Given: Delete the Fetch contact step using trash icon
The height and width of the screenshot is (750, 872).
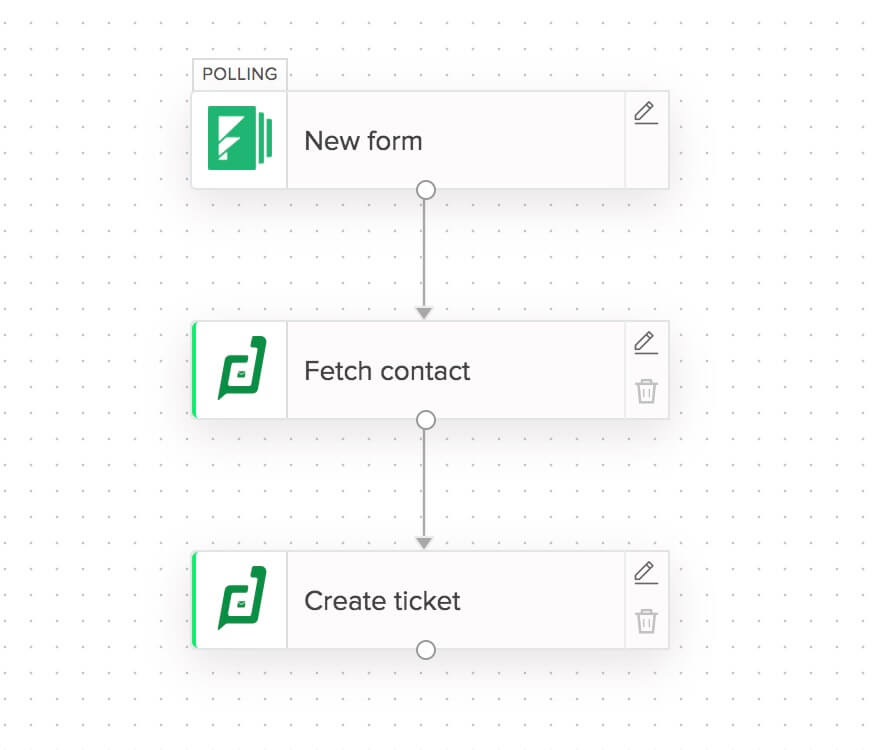Looking at the screenshot, I should (x=646, y=391).
